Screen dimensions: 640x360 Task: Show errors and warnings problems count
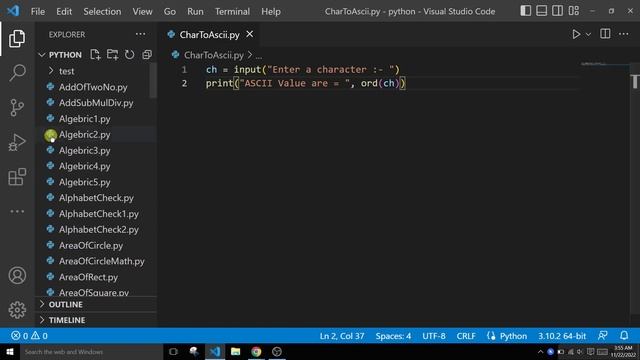click(x=29, y=336)
